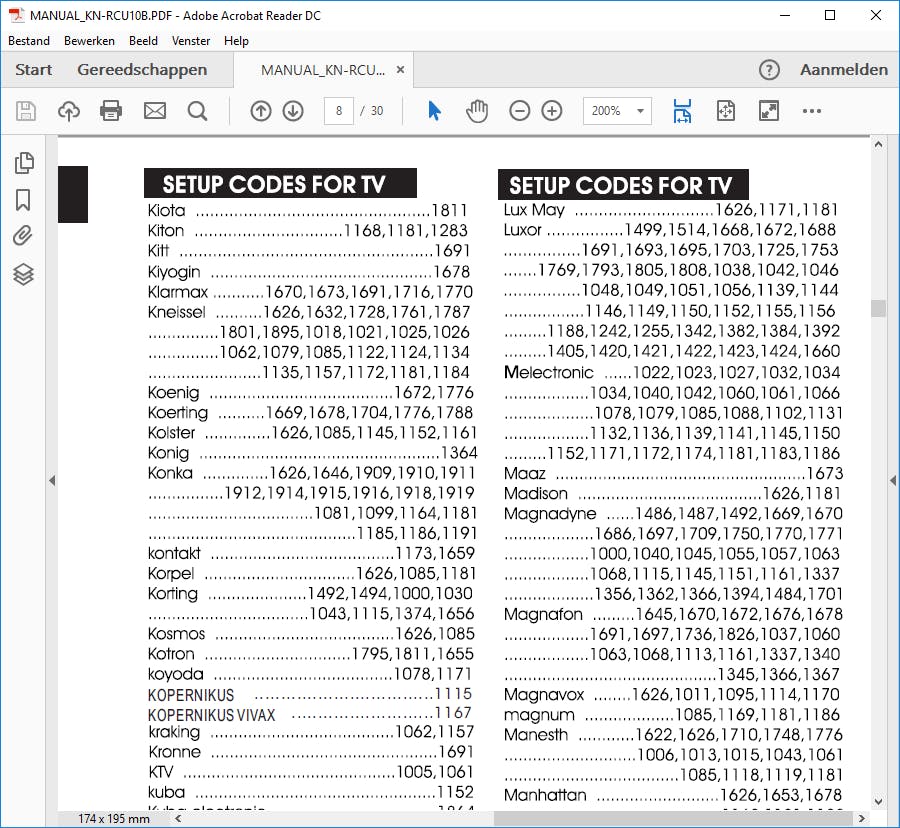Fit one full page icon
Screen dimensions: 900x828
pyautogui.click(x=726, y=111)
